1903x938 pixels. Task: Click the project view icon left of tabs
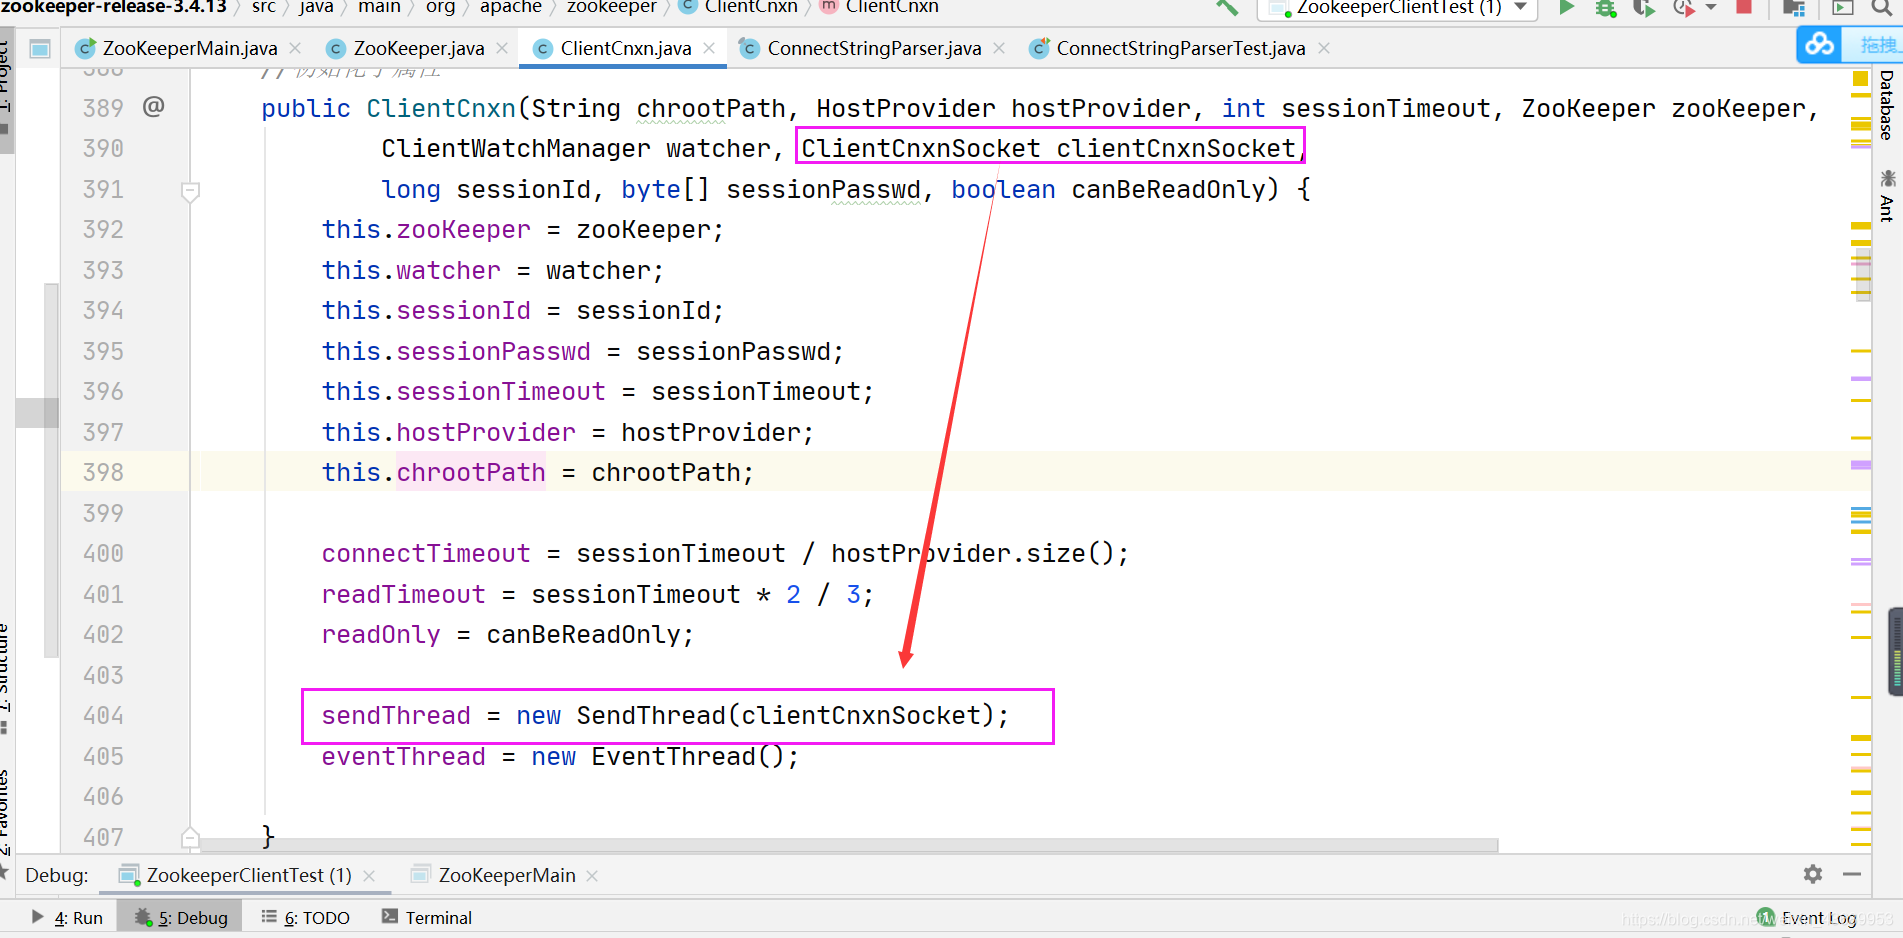pos(40,48)
